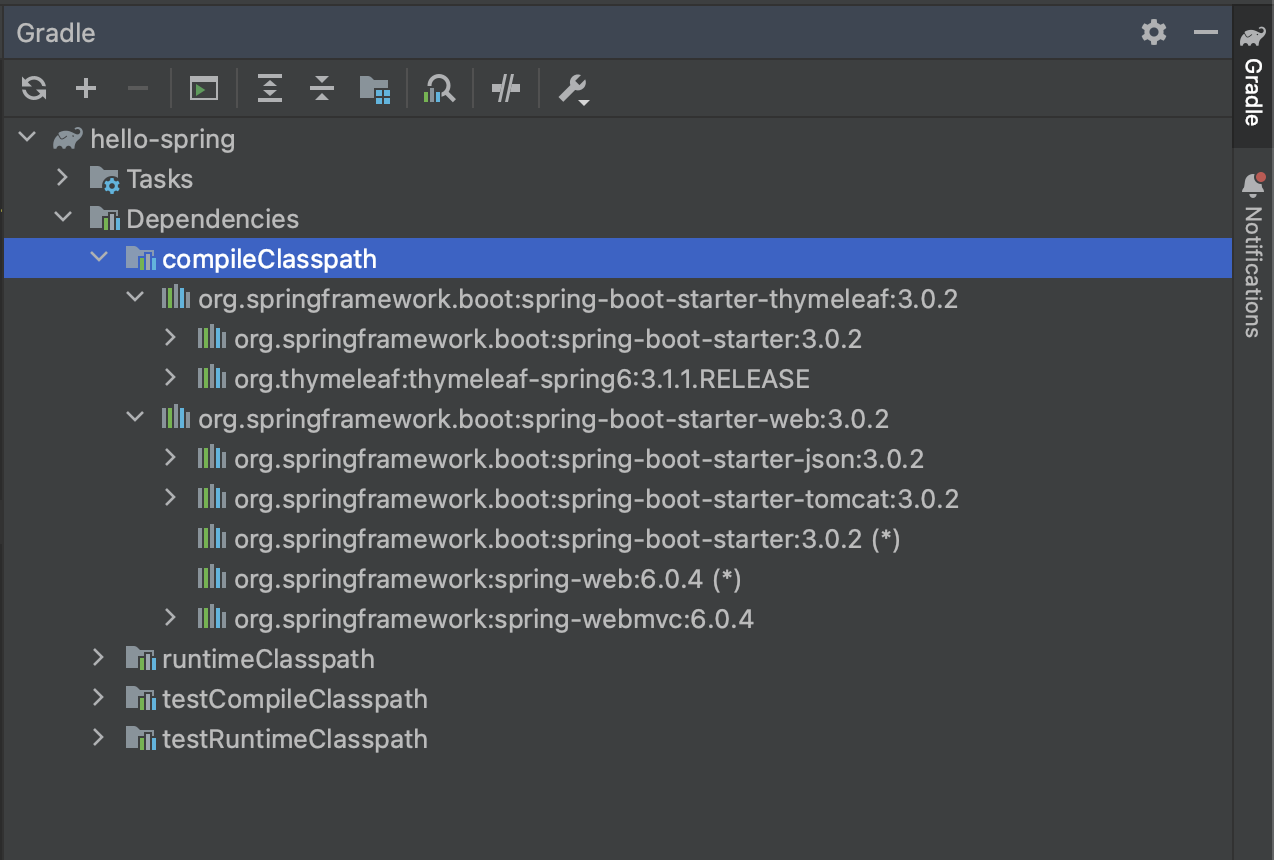Expand the Tasks node
Image resolution: width=1274 pixels, height=860 pixels.
click(x=62, y=178)
